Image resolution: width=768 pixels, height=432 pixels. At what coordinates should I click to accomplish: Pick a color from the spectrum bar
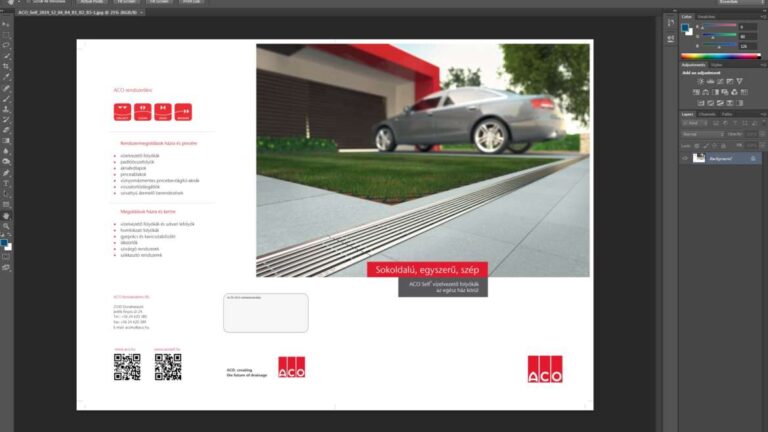click(x=720, y=56)
